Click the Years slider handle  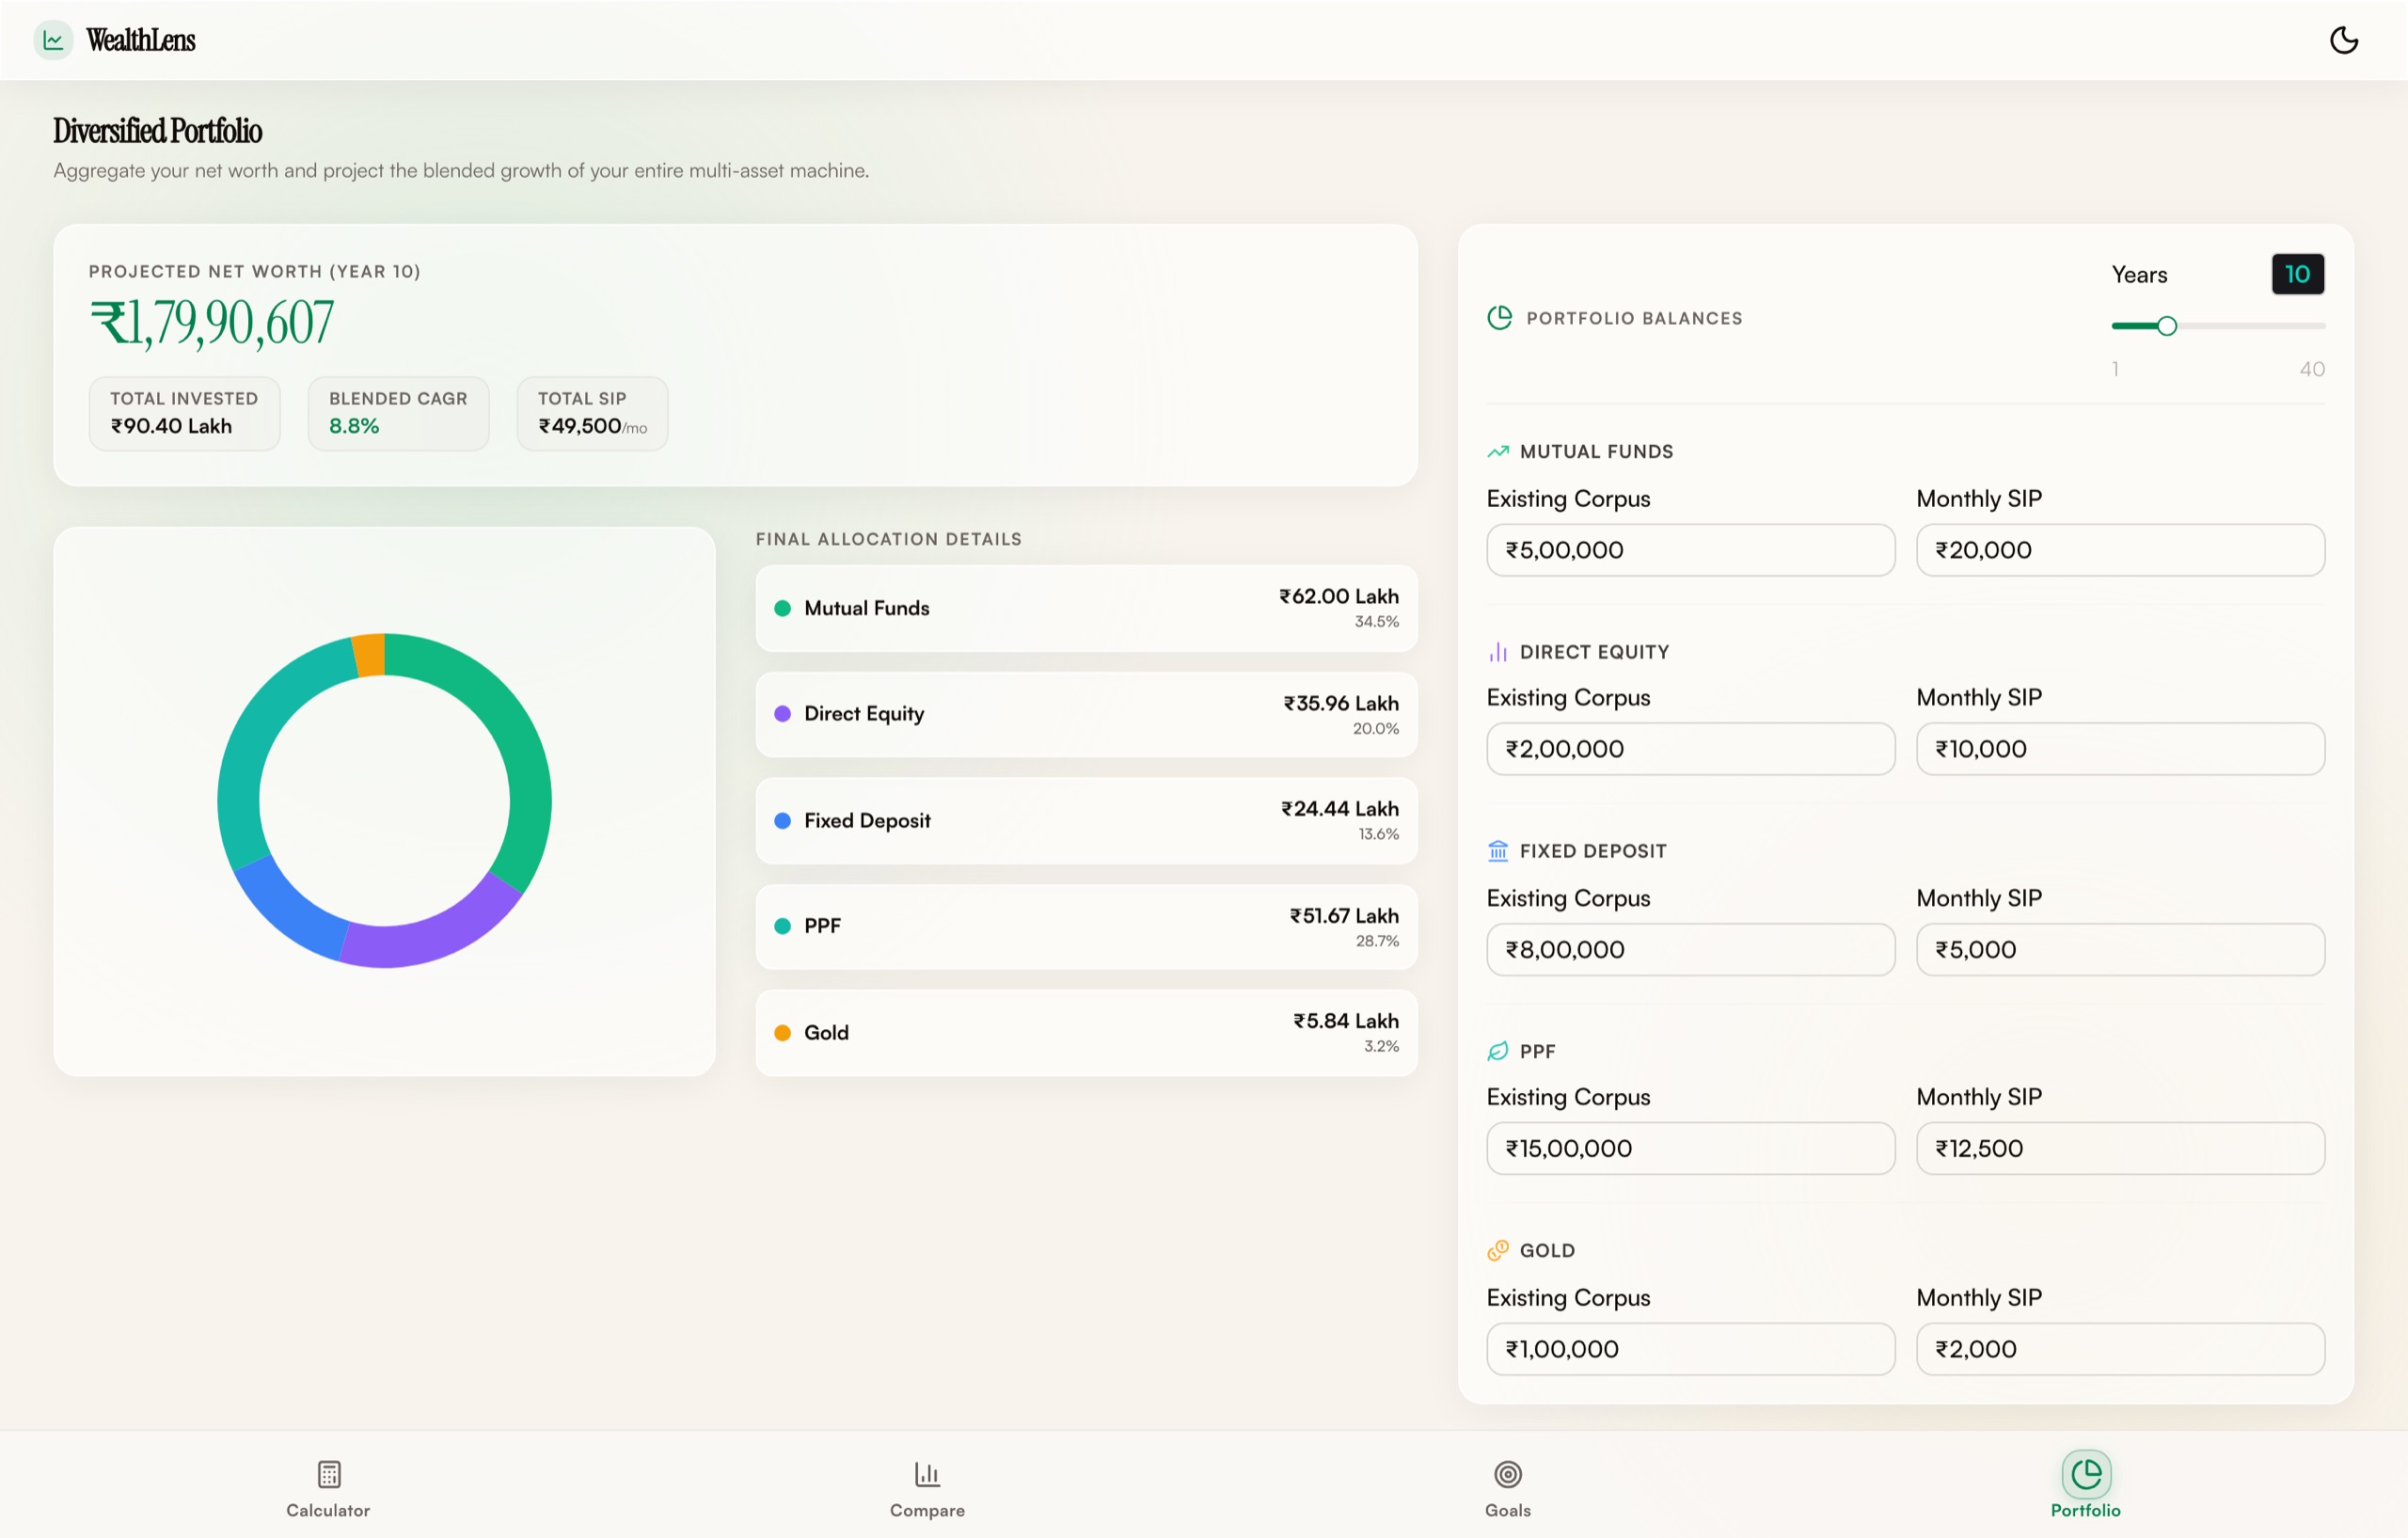2166,326
